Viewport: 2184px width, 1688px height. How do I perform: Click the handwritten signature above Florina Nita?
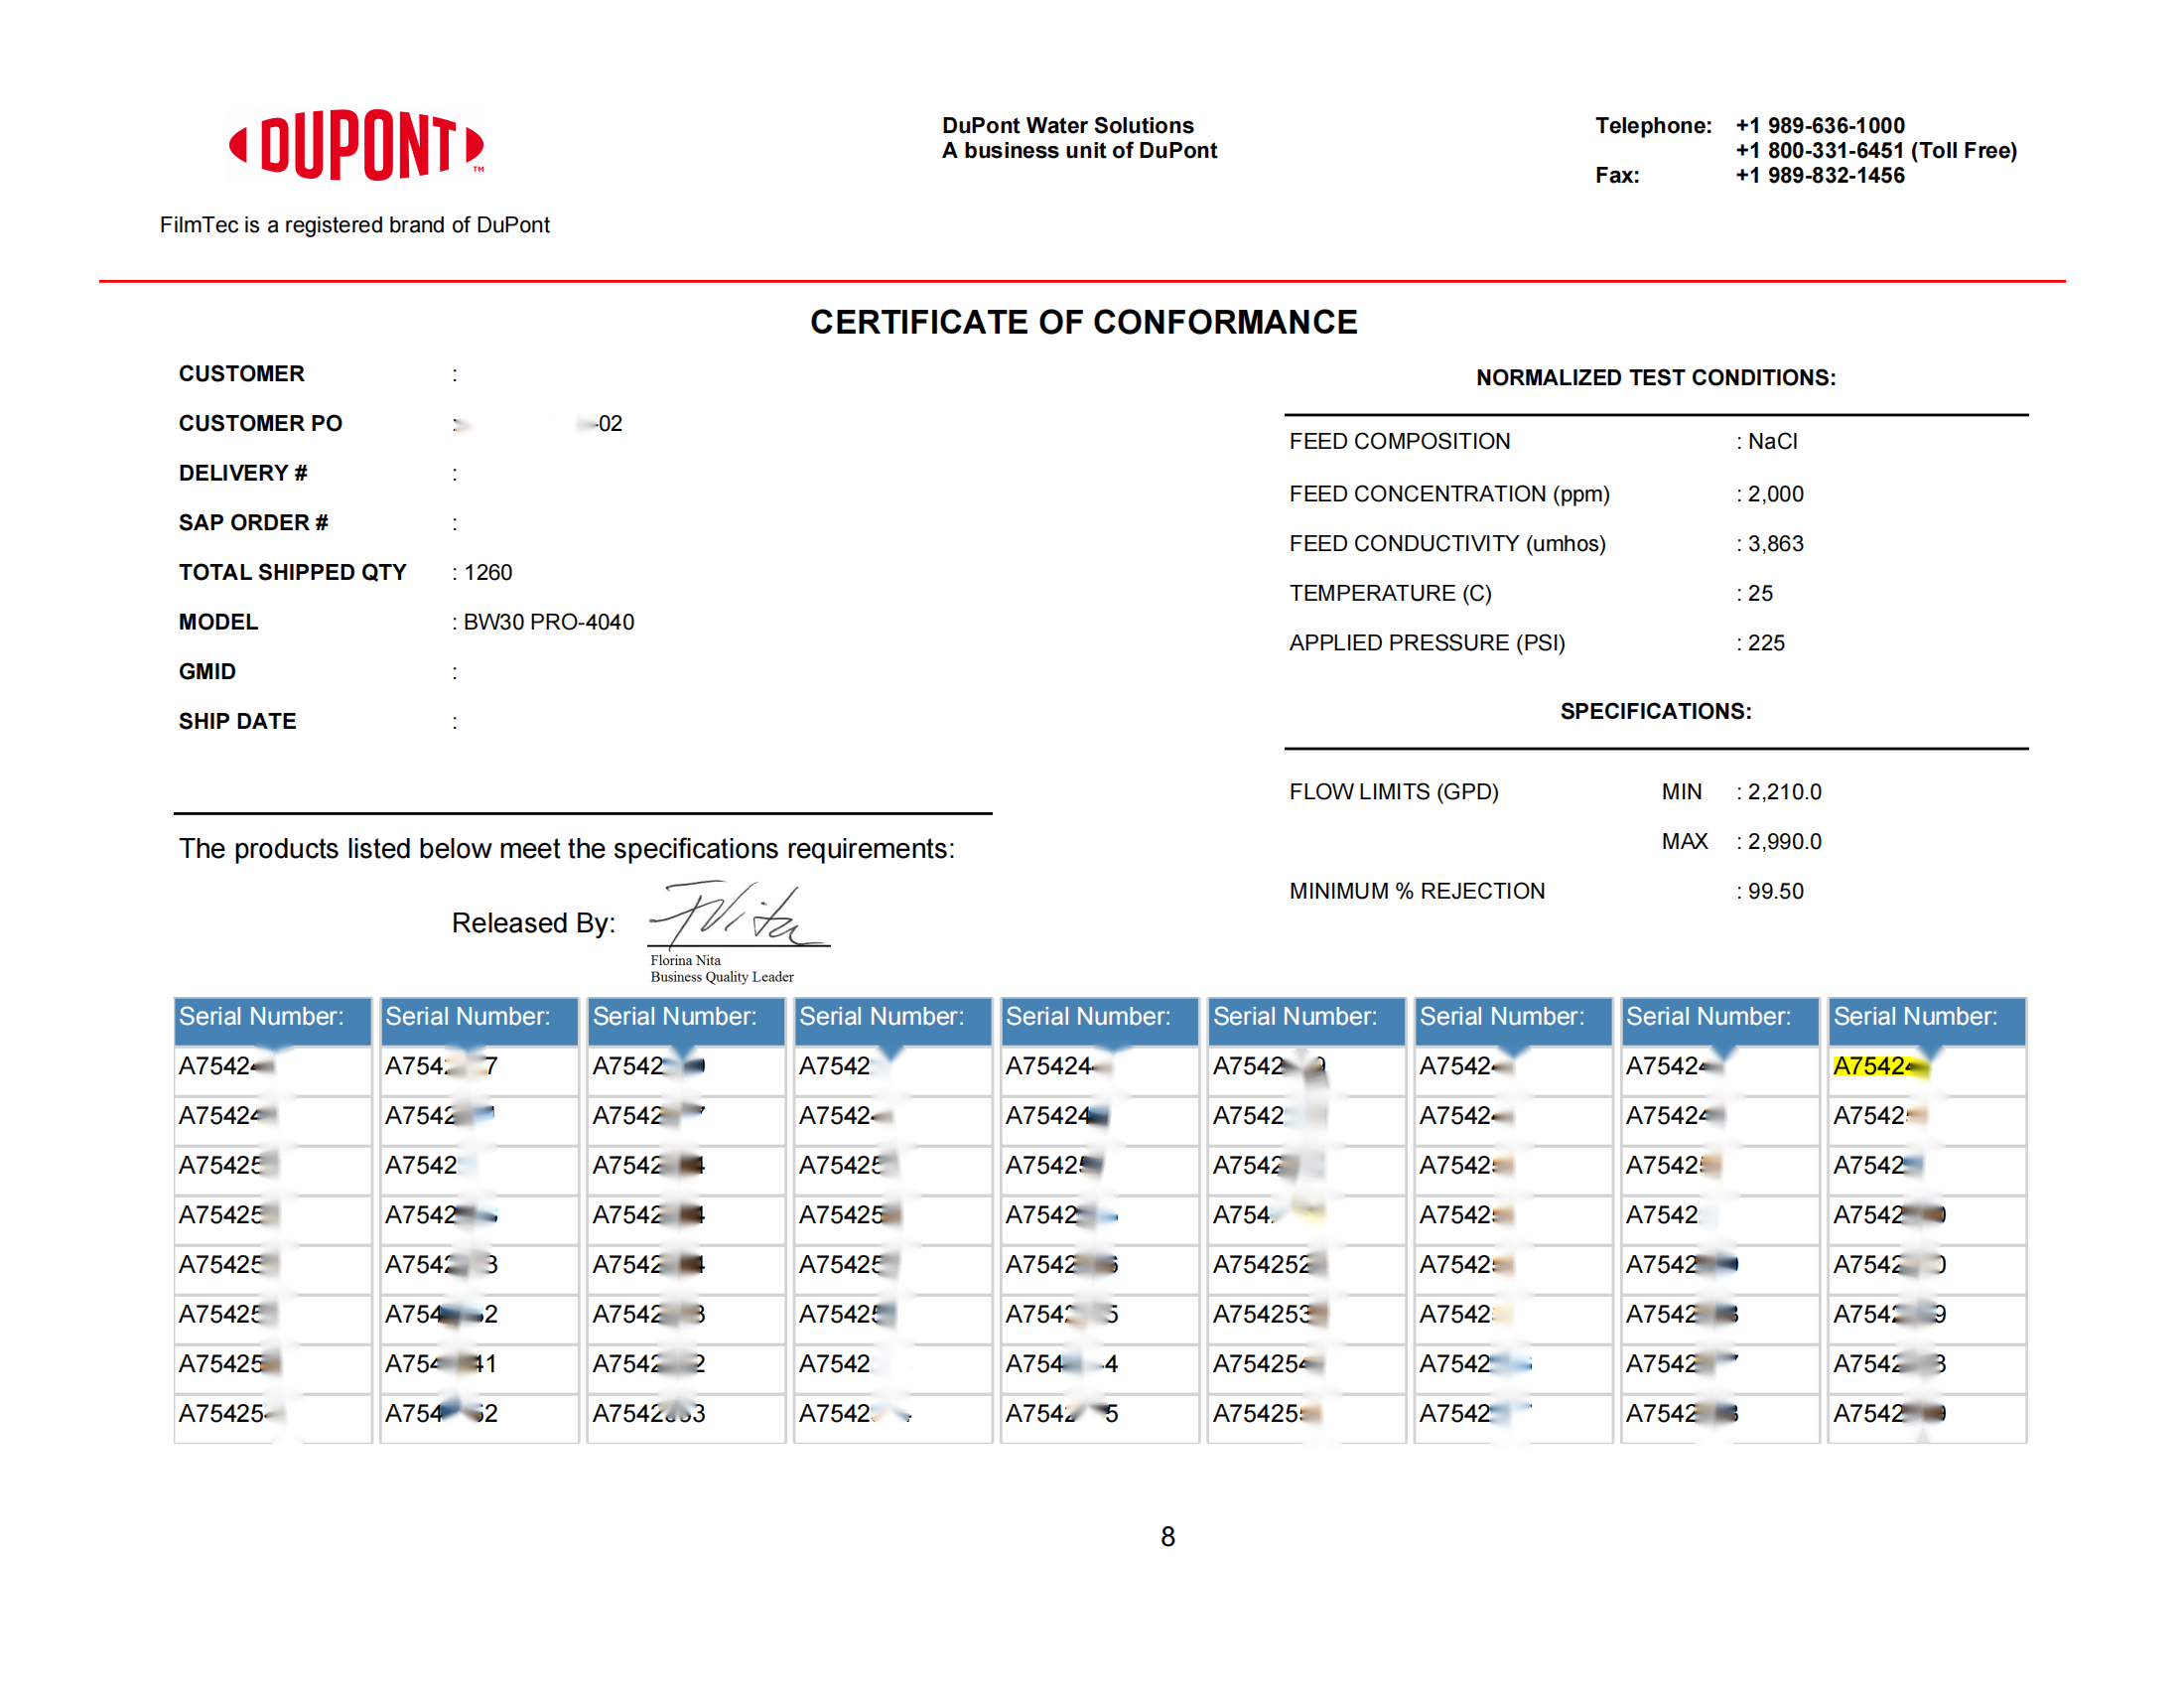(738, 913)
